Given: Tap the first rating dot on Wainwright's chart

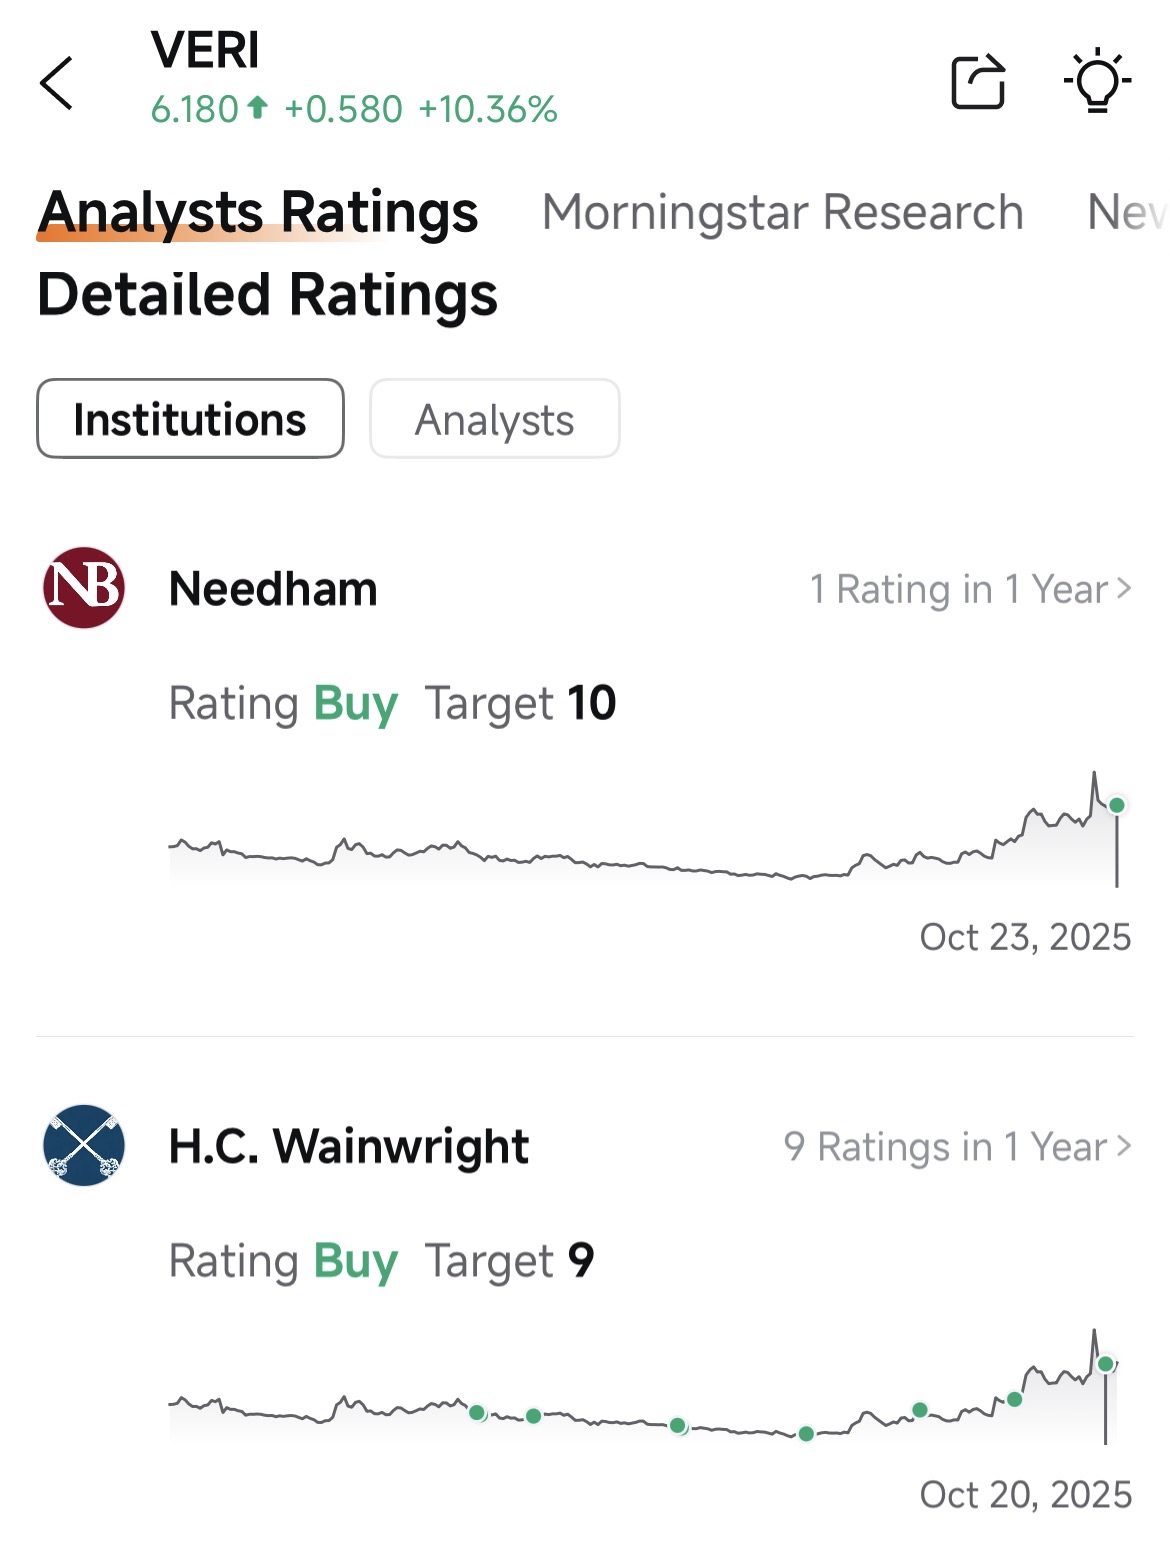Looking at the screenshot, I should [x=477, y=1413].
